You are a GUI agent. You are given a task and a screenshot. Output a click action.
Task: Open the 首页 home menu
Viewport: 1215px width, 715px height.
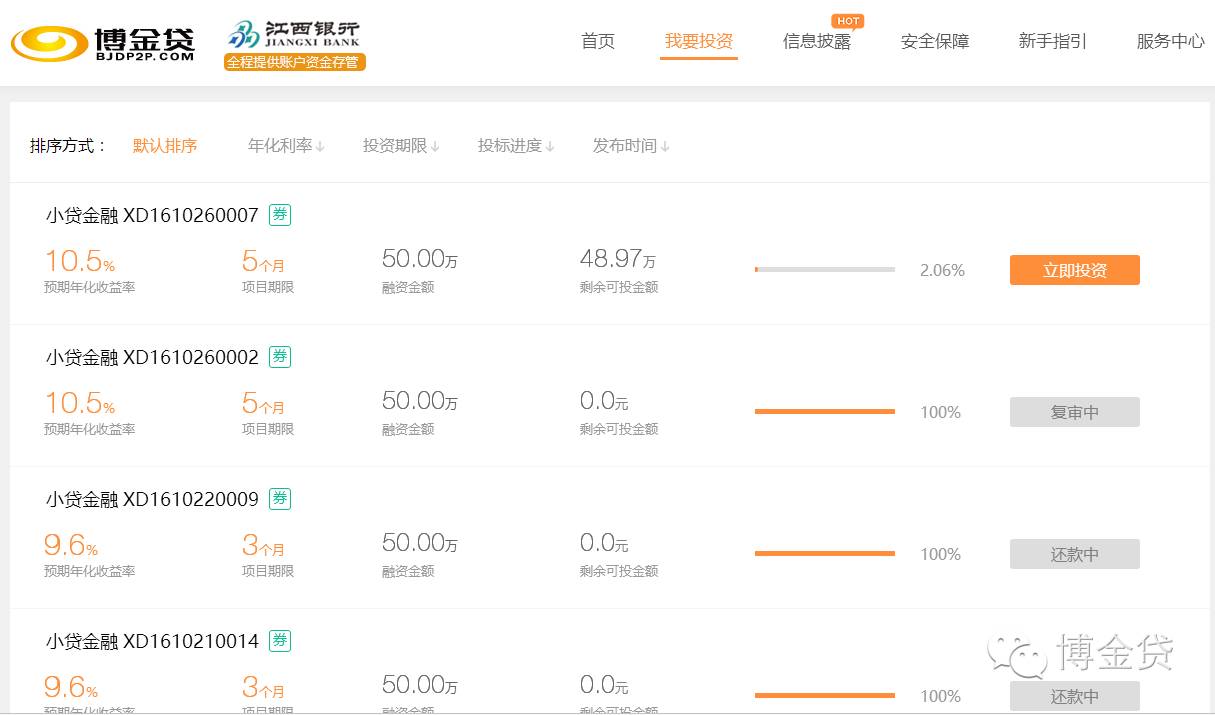[x=598, y=41]
